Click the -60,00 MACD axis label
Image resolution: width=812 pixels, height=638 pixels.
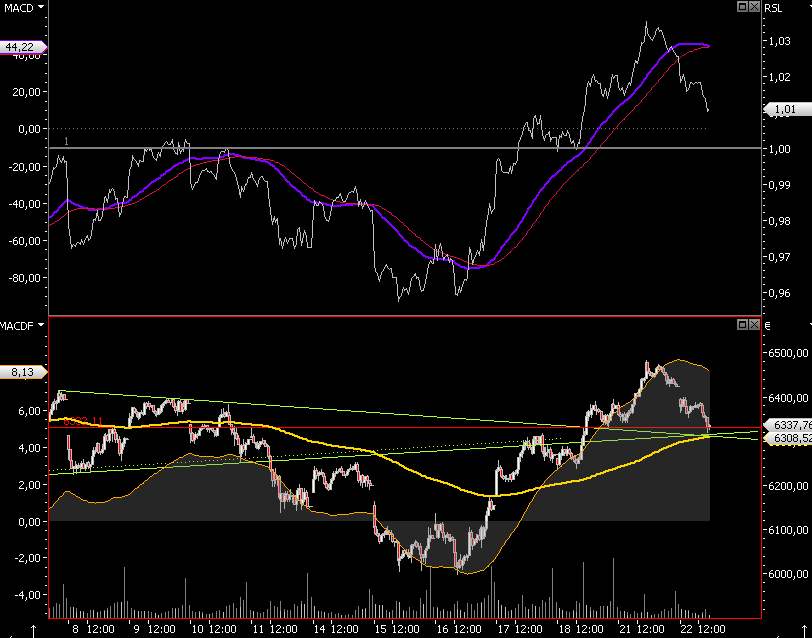click(x=25, y=241)
